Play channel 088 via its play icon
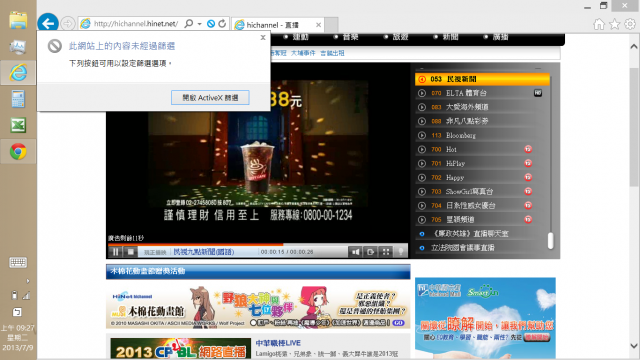 pos(422,121)
